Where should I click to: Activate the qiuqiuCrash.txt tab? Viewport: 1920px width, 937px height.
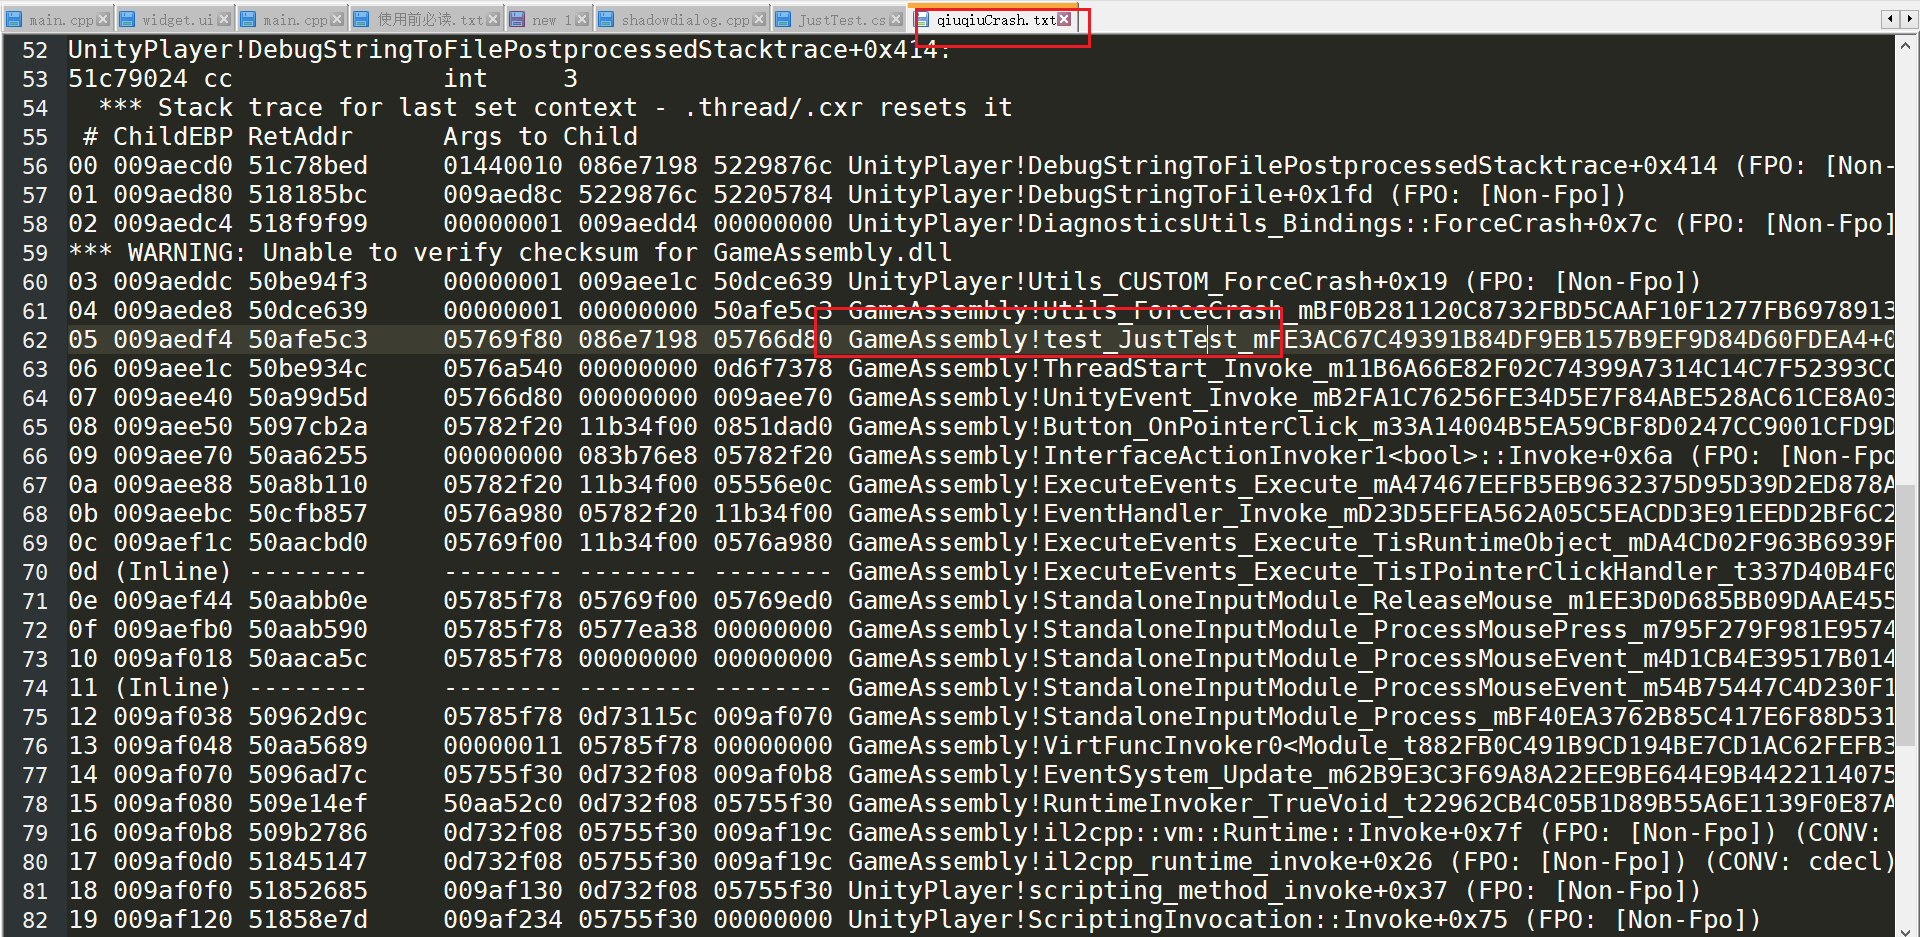point(995,20)
